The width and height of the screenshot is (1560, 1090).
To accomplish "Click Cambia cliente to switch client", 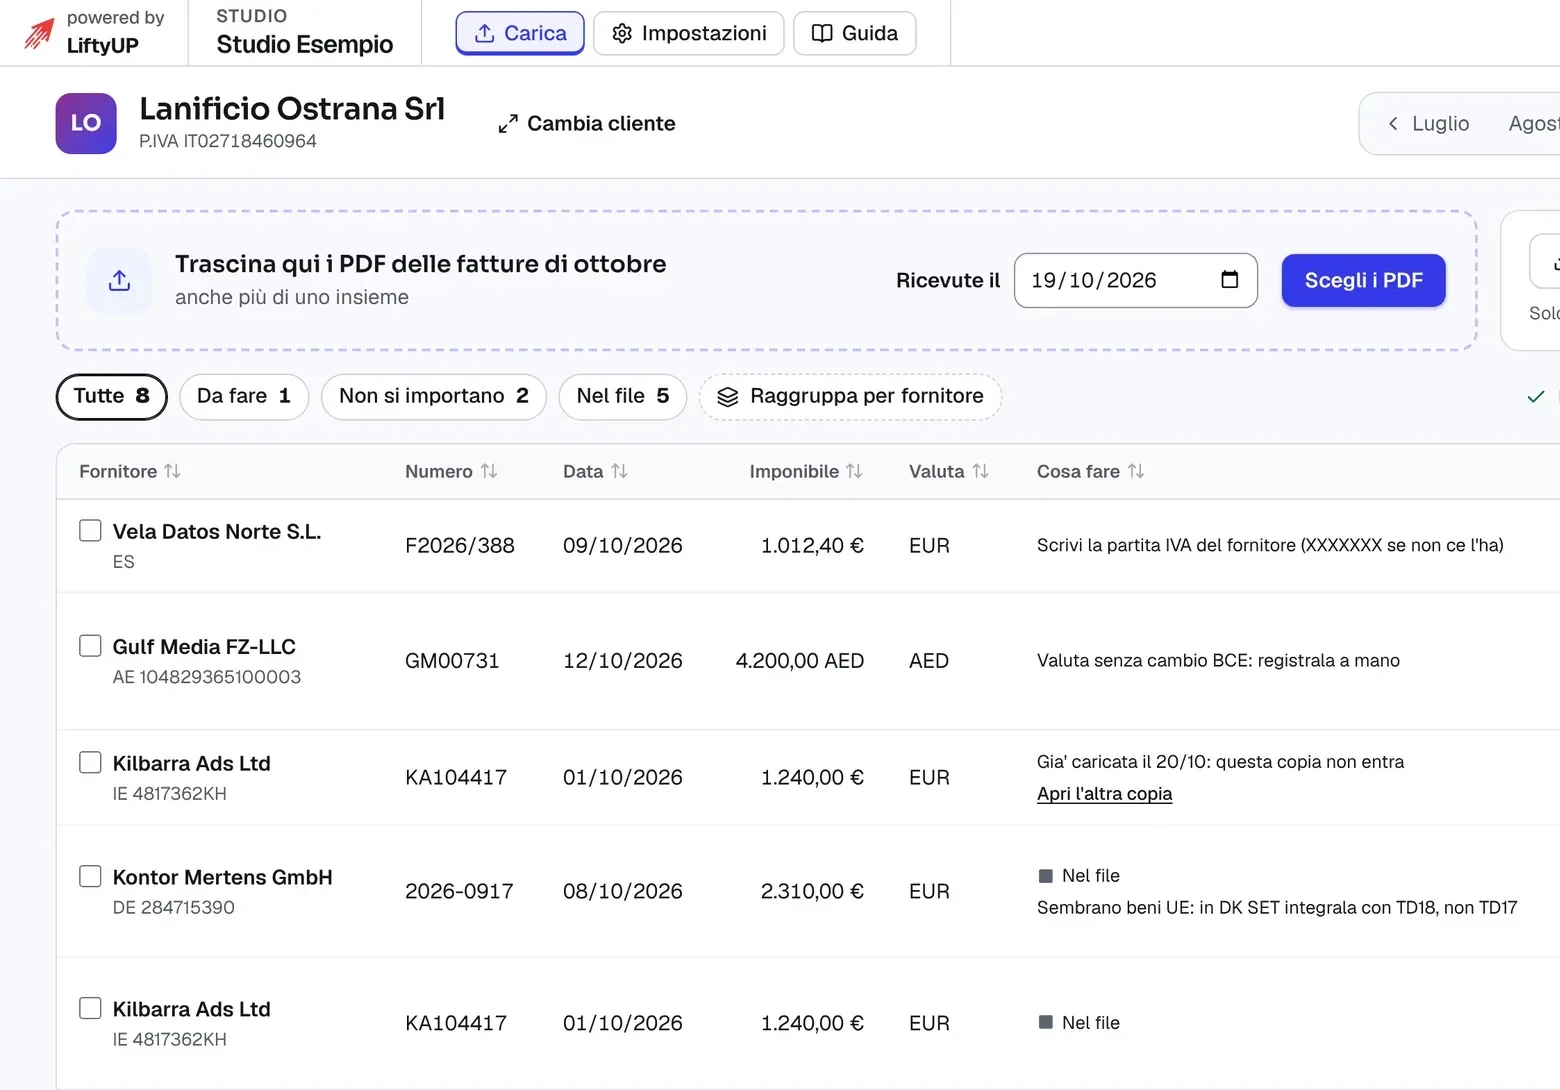I will pyautogui.click(x=587, y=124).
